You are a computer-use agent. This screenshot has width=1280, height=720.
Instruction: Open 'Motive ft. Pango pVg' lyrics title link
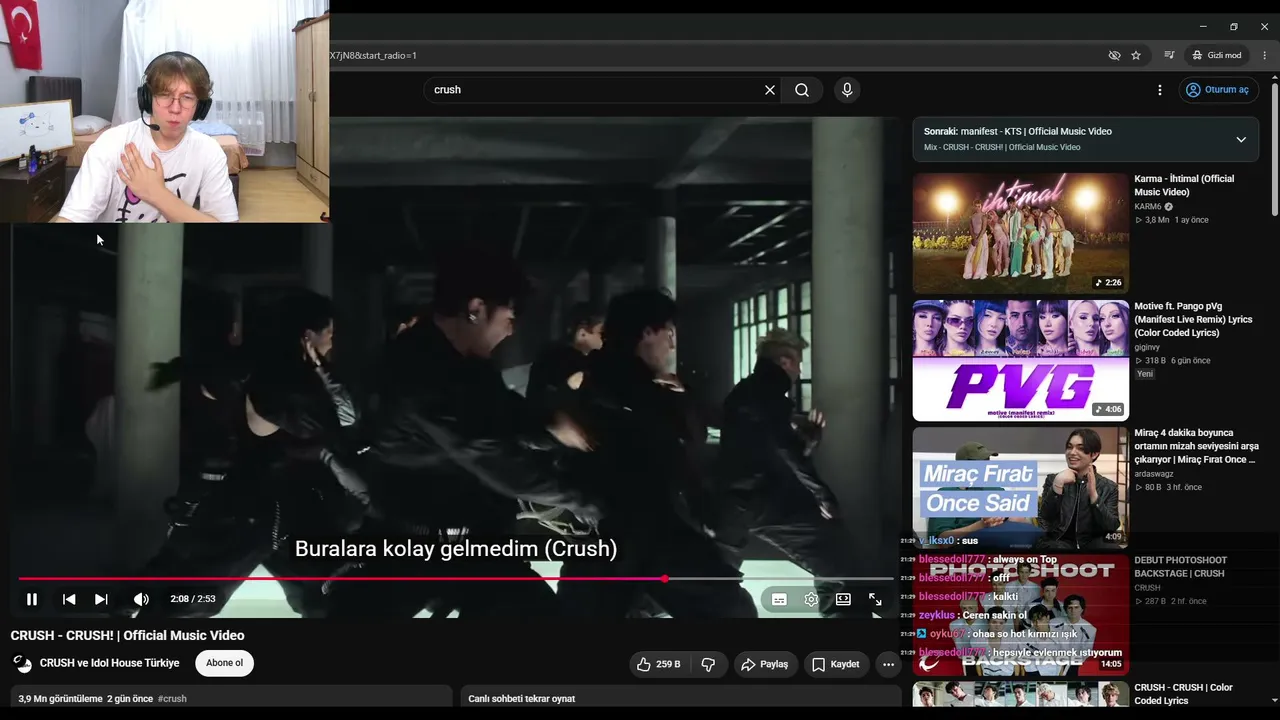click(1193, 319)
